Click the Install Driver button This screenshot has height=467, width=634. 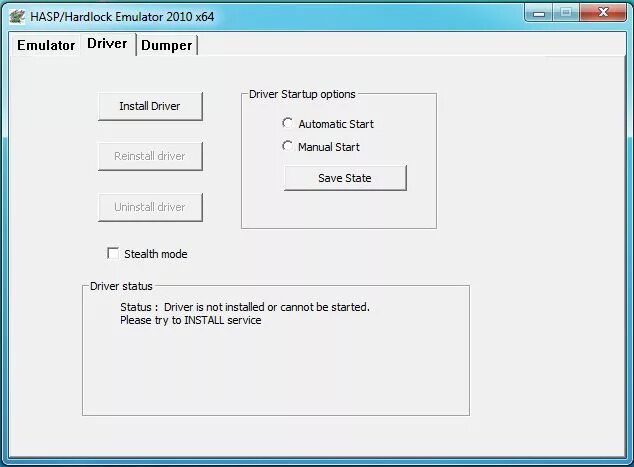(150, 106)
